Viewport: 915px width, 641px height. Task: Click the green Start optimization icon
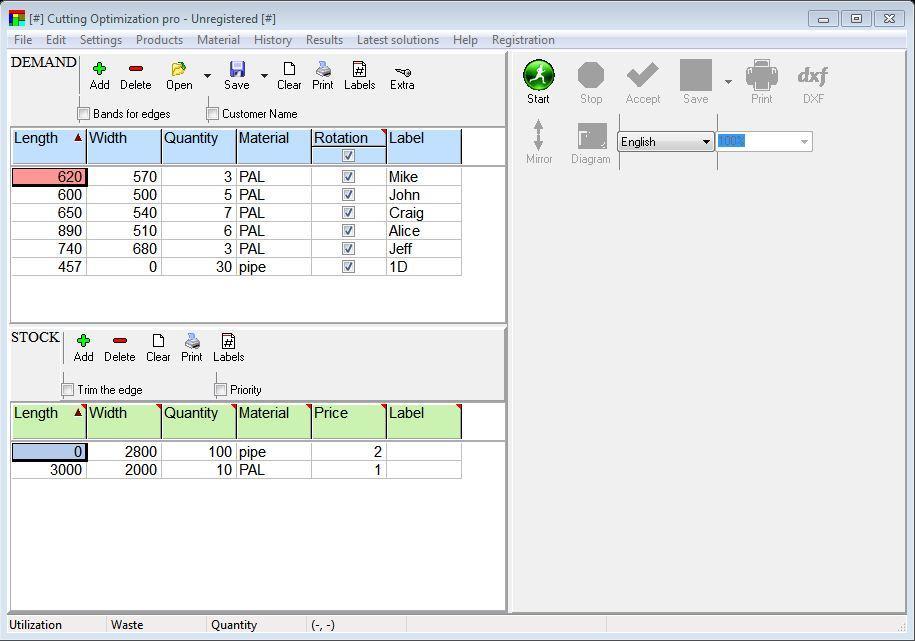click(538, 76)
